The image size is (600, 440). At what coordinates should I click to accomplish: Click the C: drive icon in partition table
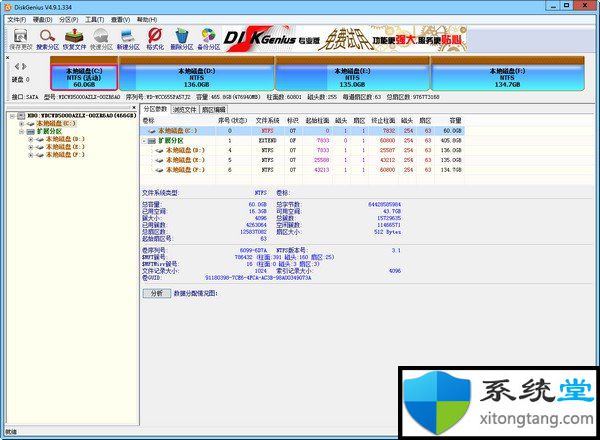[152, 131]
